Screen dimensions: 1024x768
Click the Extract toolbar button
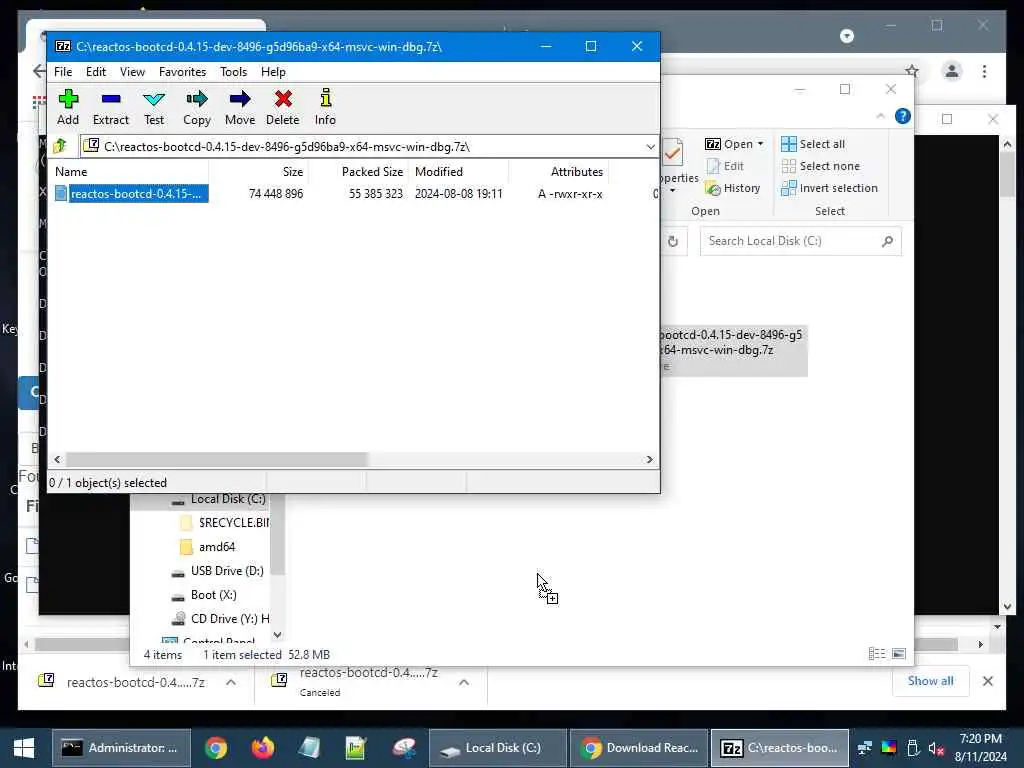110,107
